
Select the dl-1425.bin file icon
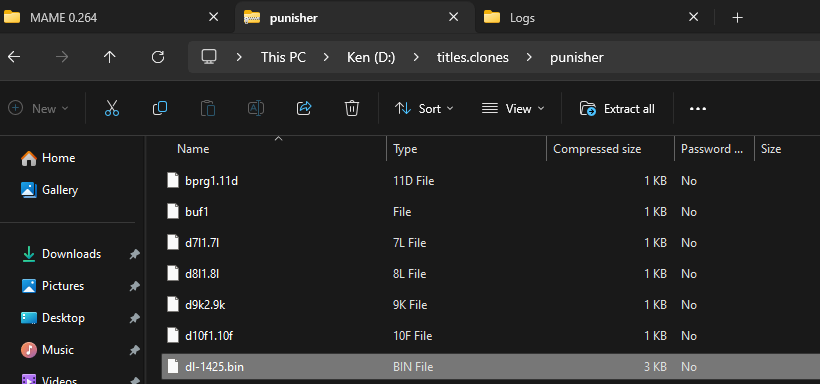click(173, 367)
